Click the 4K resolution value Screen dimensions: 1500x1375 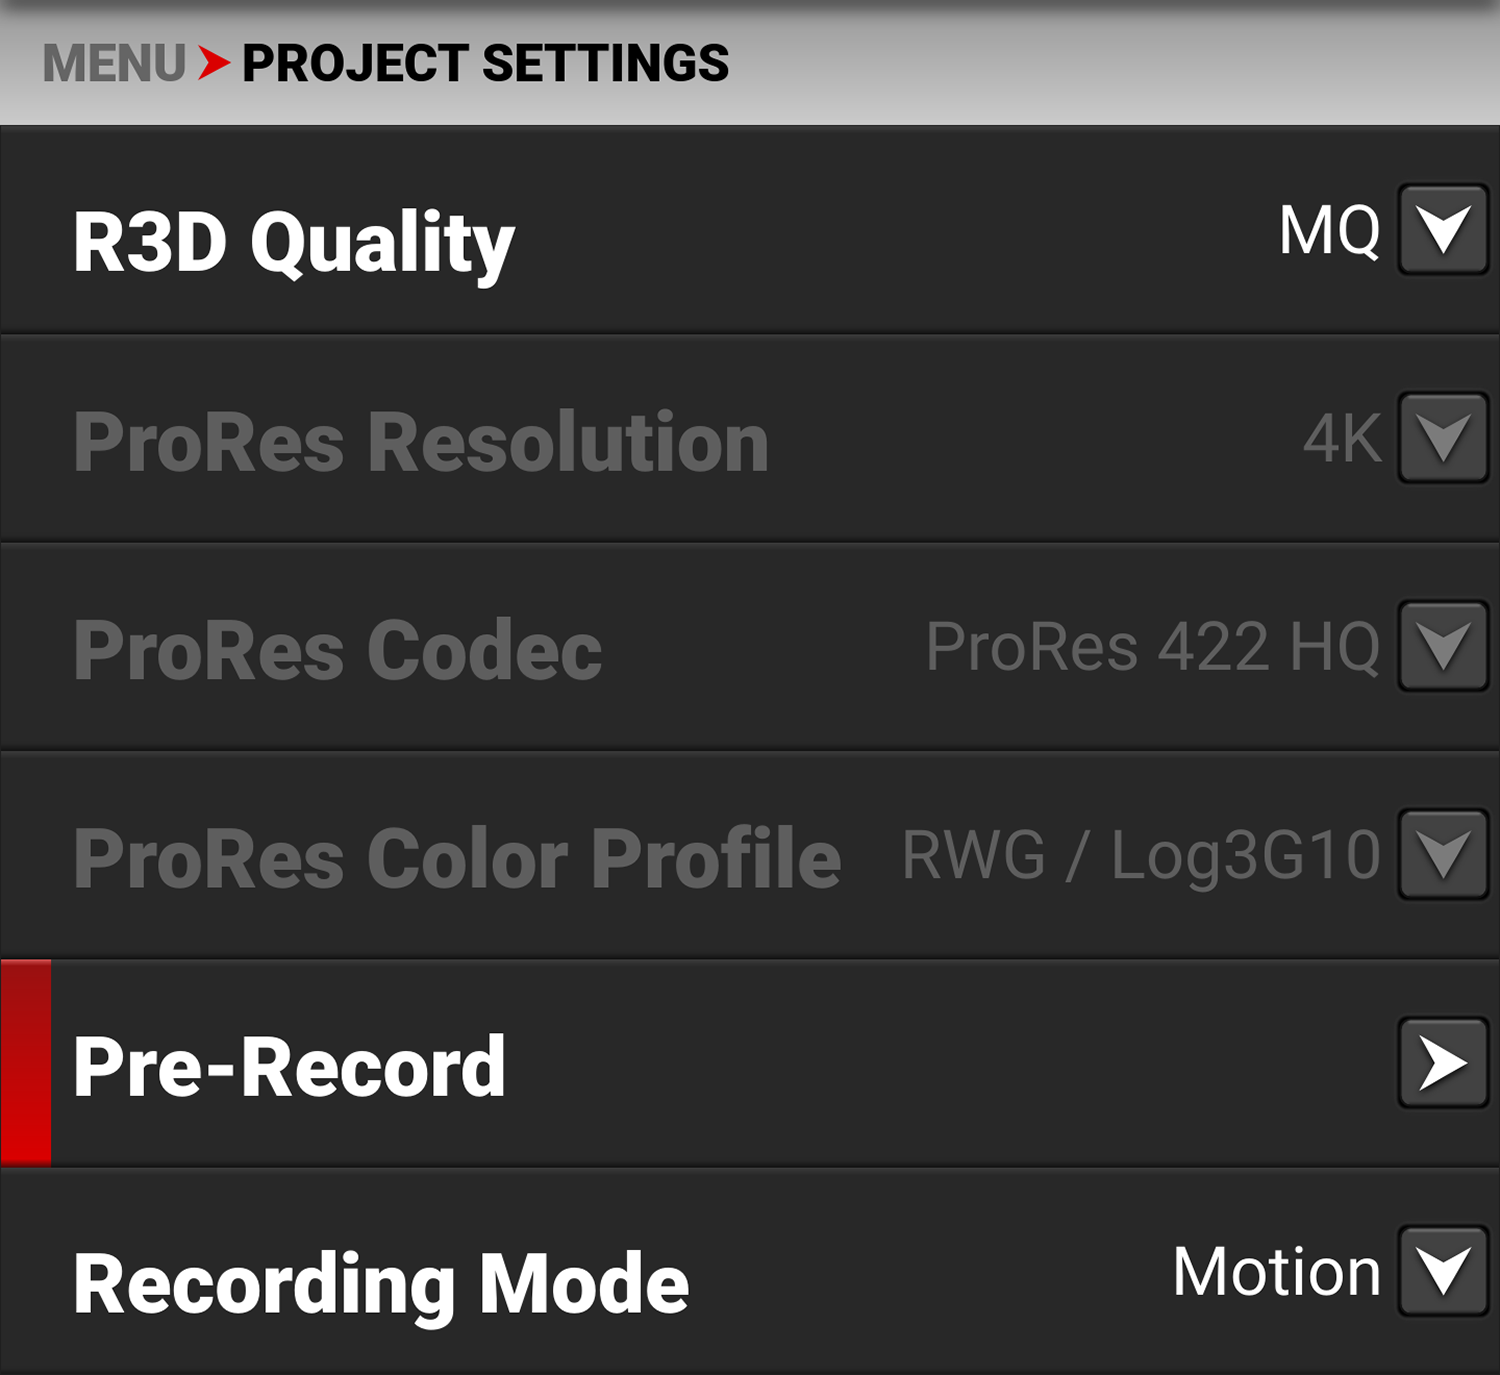[1342, 438]
